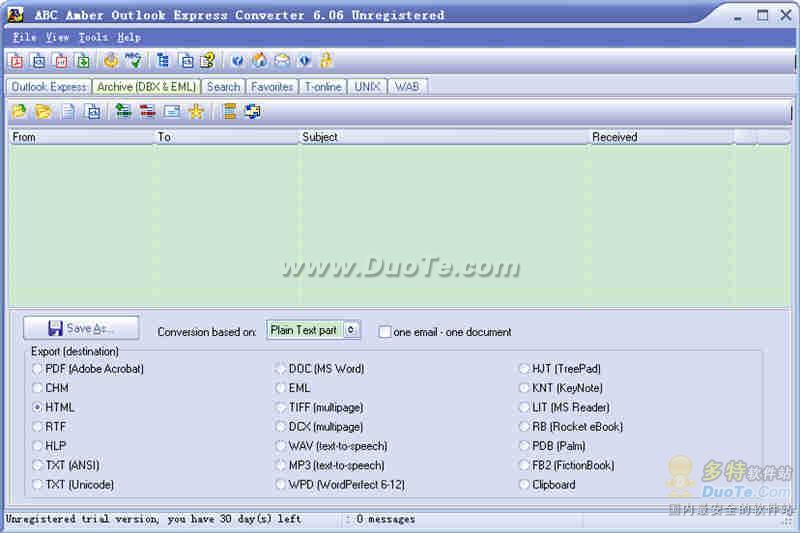Click the Save As button
800x533 pixels.
pos(81,328)
